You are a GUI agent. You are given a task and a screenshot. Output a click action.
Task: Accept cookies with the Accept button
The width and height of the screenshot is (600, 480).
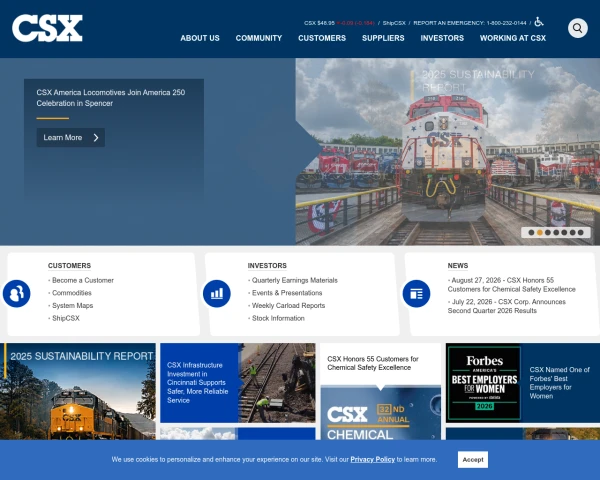point(473,459)
